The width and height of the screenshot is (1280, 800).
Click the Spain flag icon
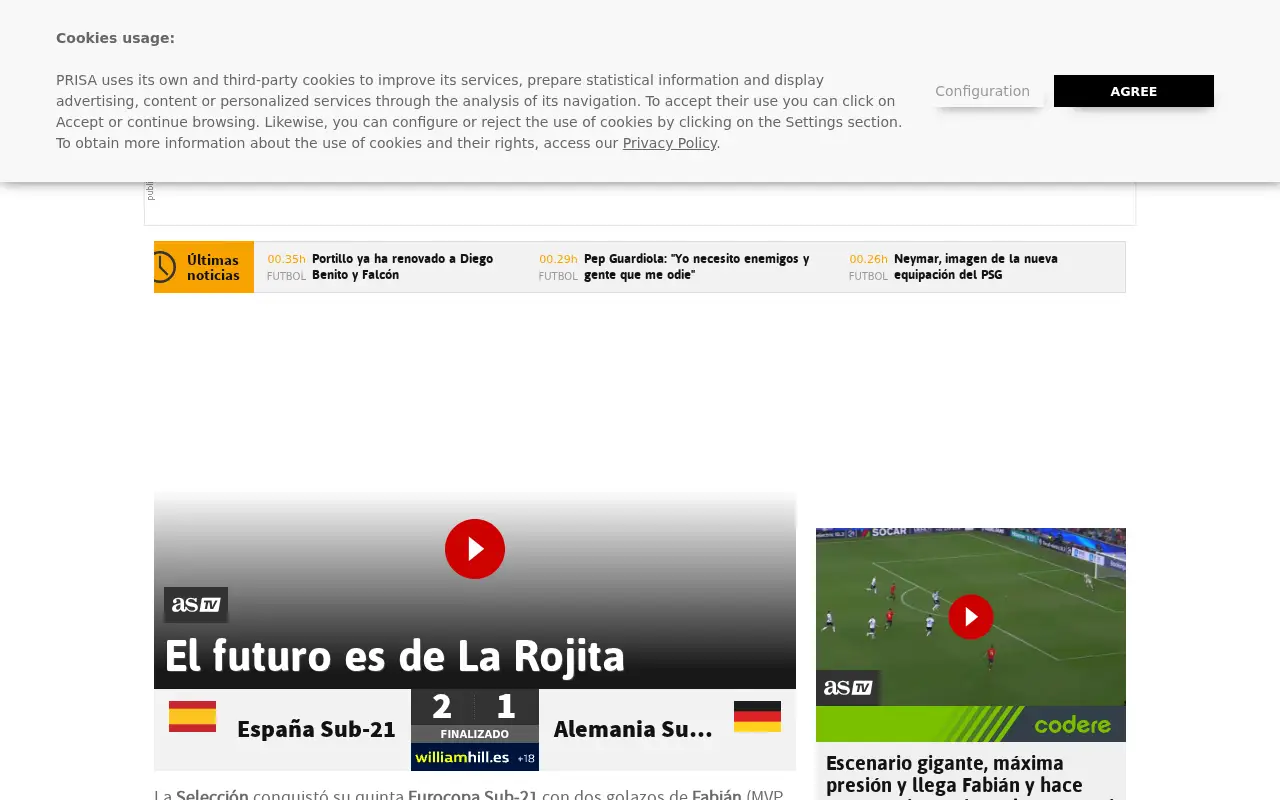coord(192,716)
